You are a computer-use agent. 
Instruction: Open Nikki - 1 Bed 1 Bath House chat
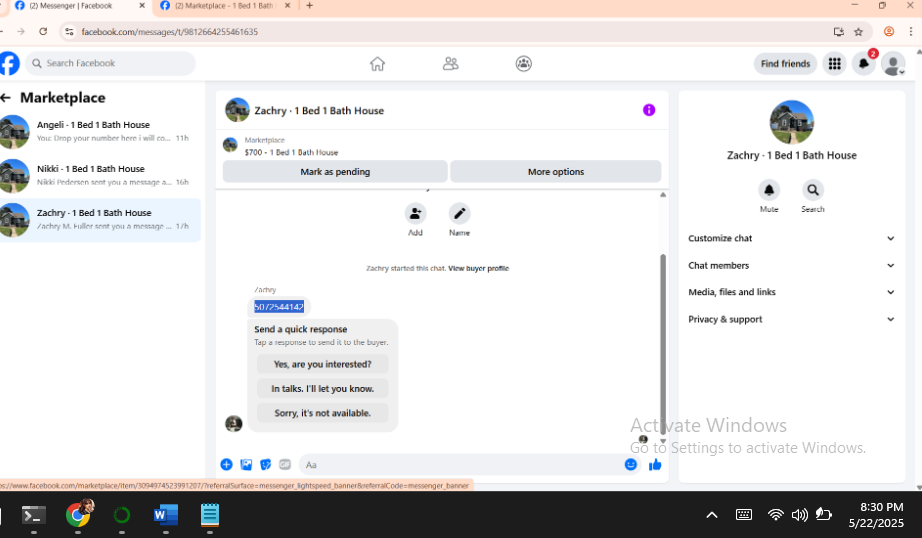click(x=100, y=176)
